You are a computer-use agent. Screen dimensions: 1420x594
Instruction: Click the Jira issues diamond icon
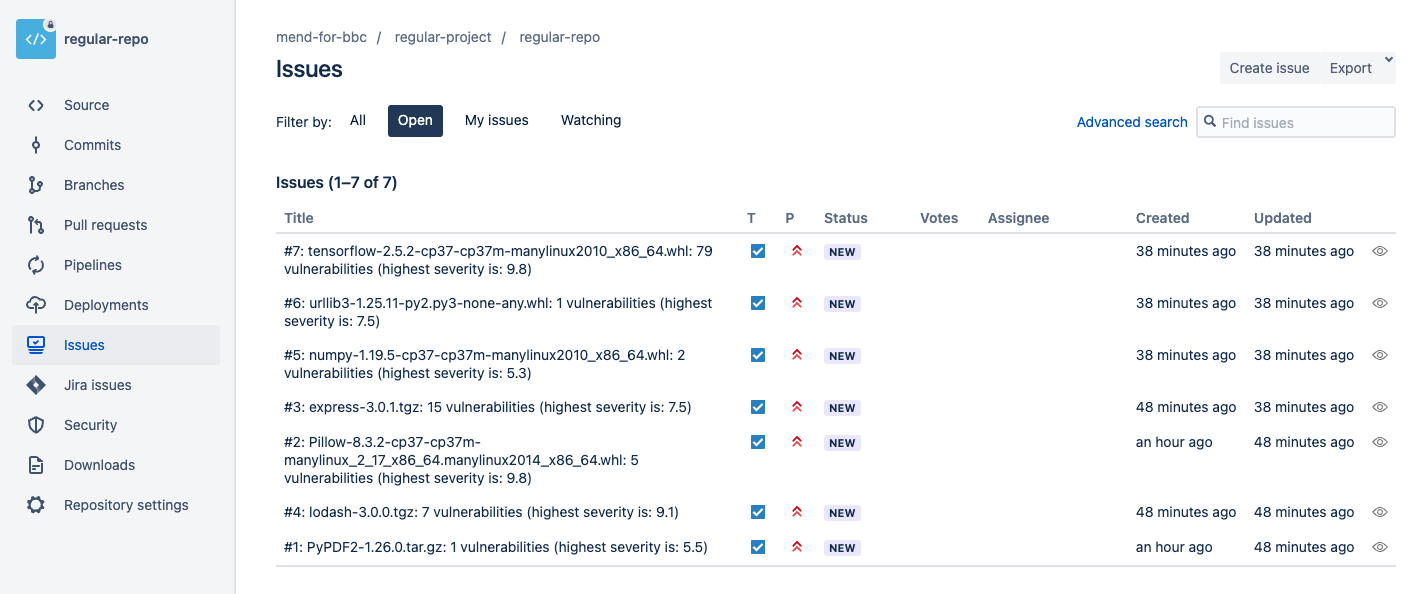point(36,385)
